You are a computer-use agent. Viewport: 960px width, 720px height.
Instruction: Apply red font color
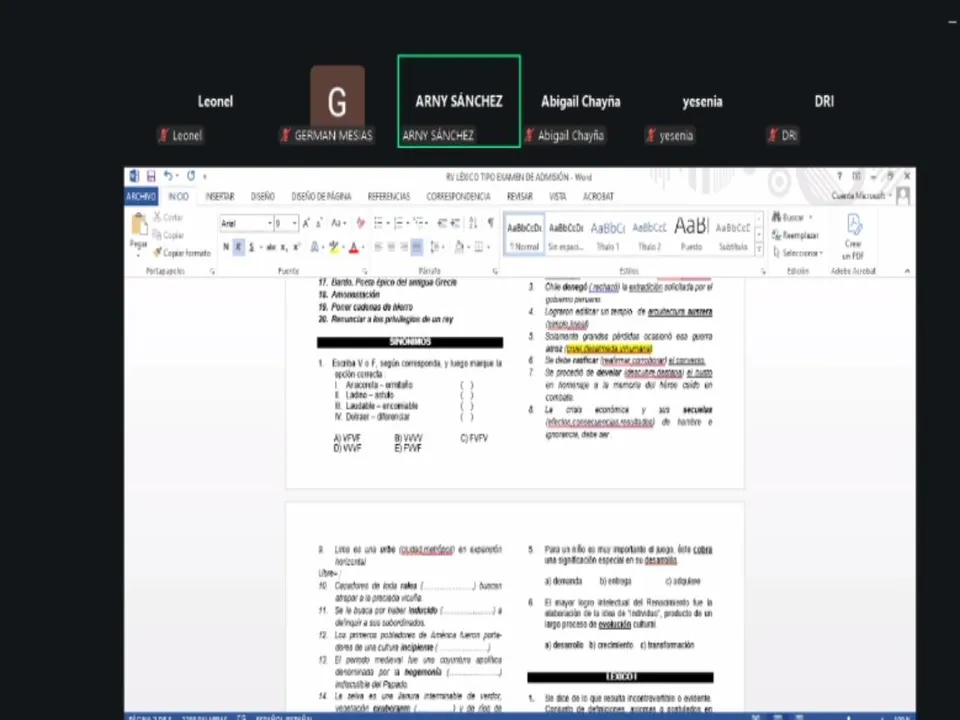(x=353, y=247)
